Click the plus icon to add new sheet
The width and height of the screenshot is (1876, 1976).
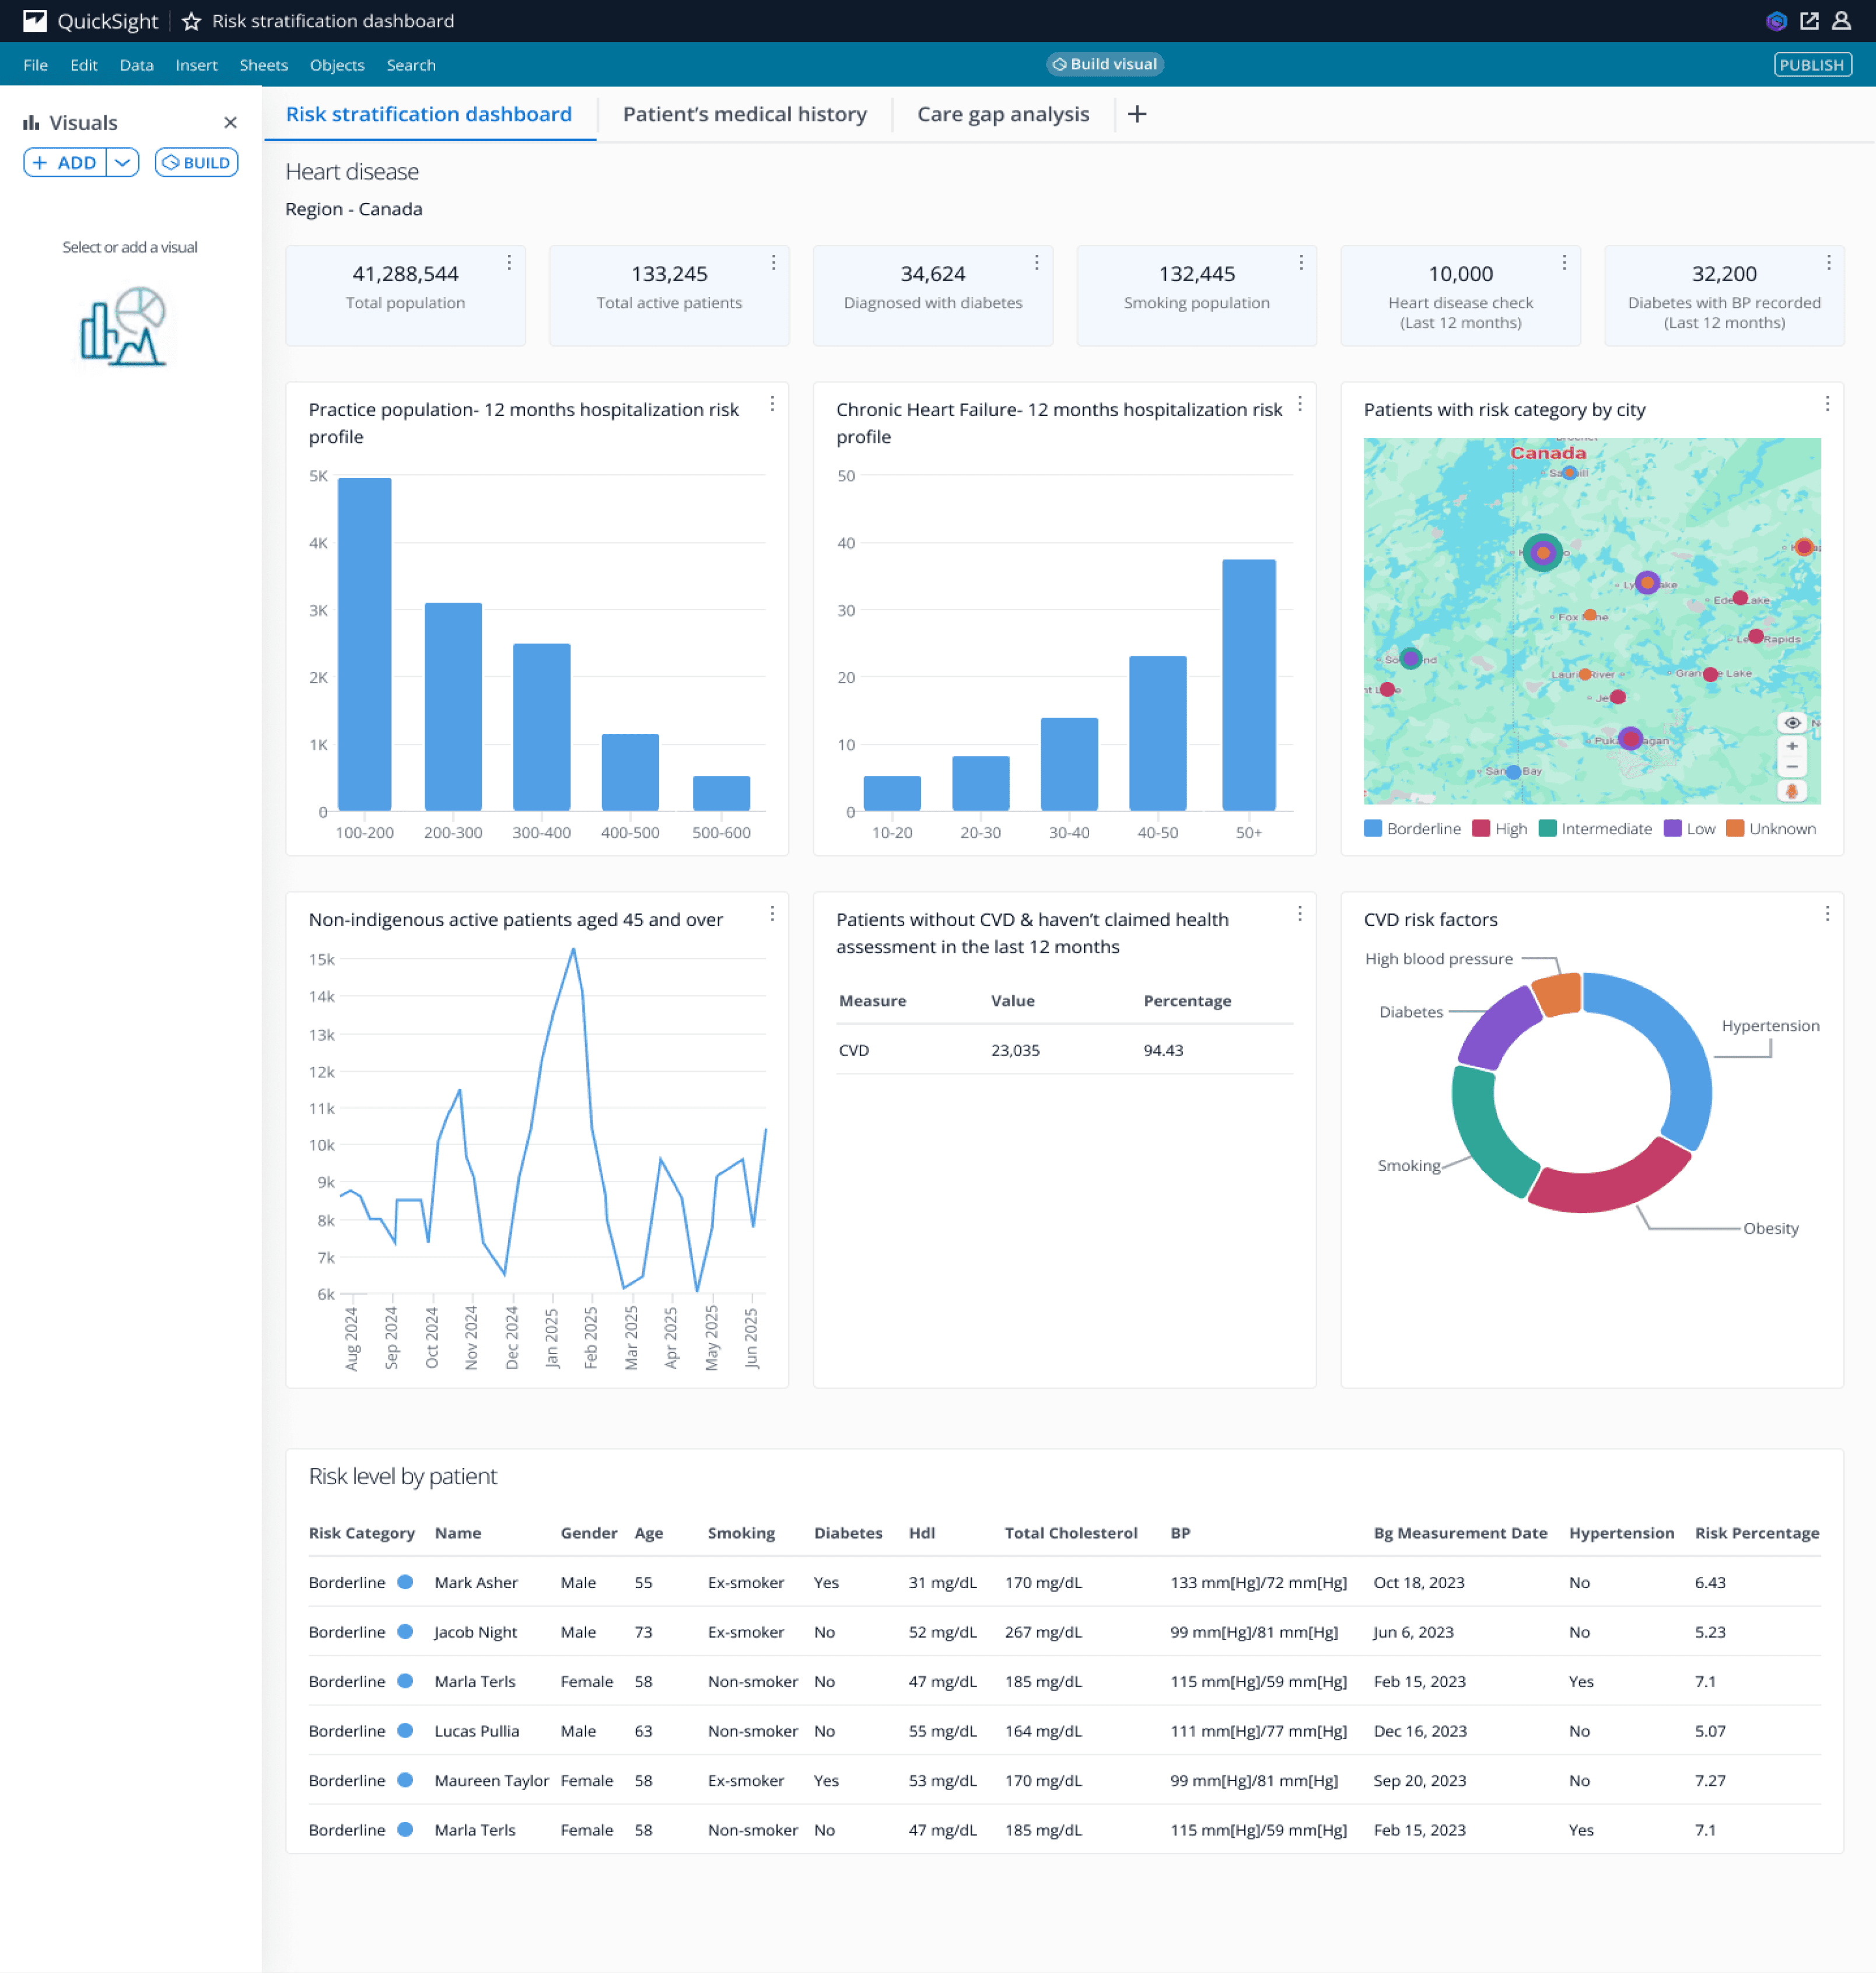1137,114
